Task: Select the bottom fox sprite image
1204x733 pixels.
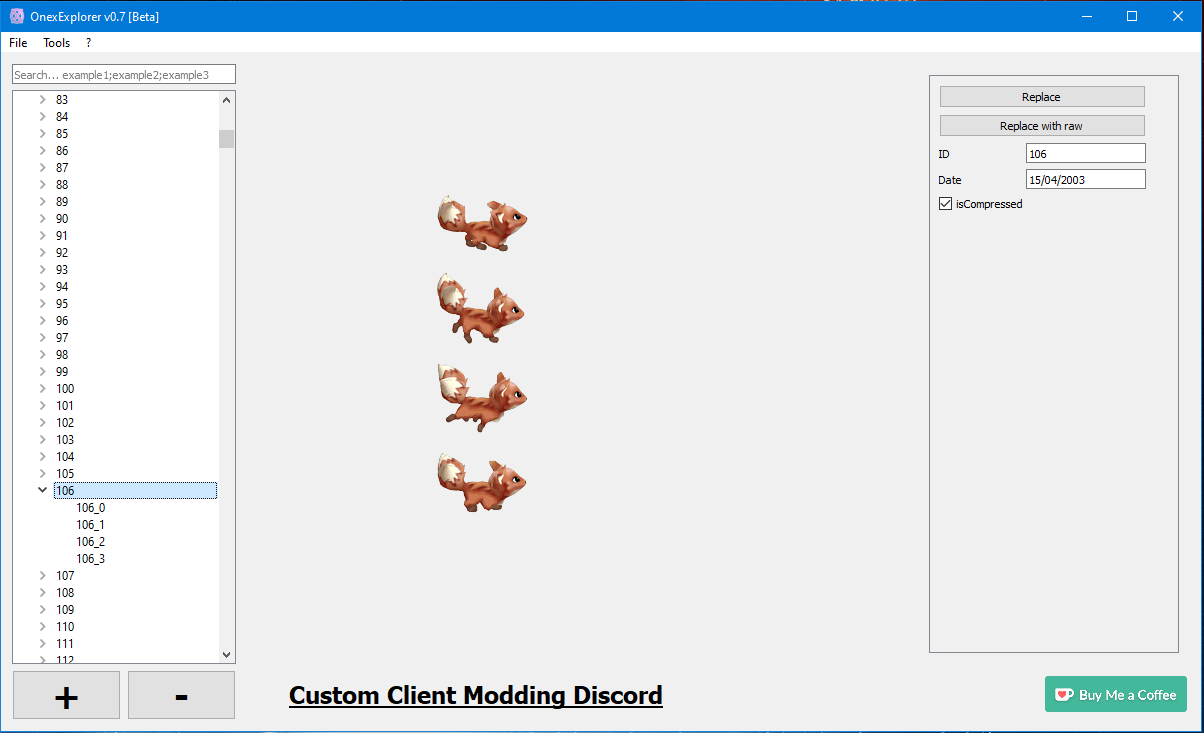Action: point(482,482)
